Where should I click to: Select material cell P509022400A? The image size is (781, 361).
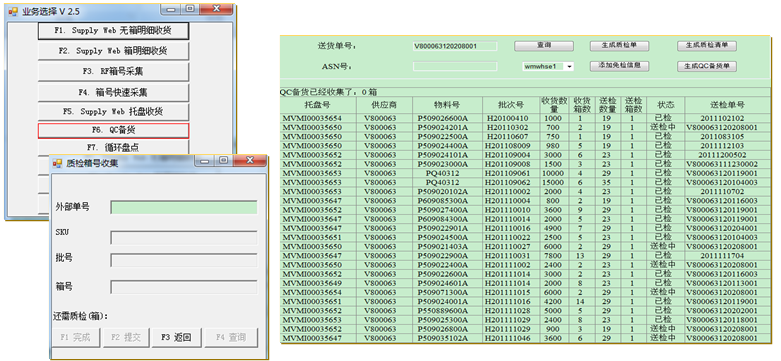[x=443, y=265]
